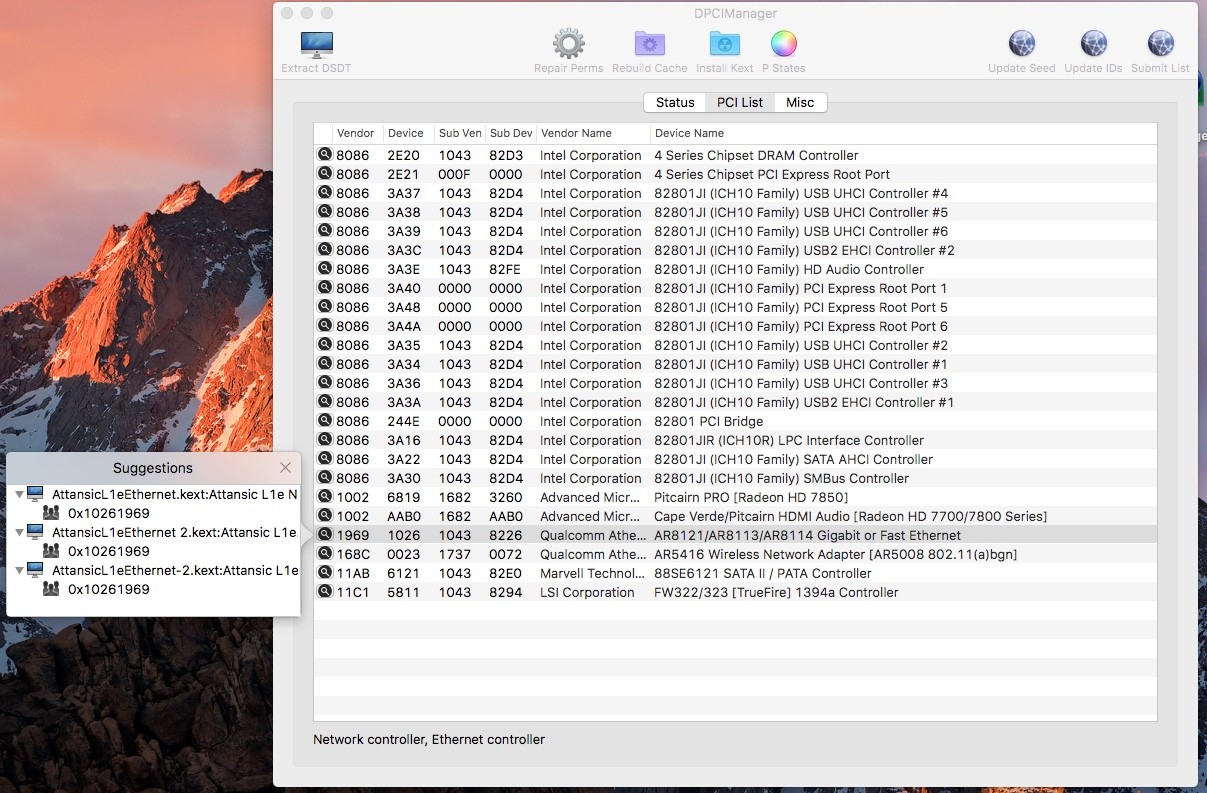Collapse the AttansicL1eEthernet.kext suggestion entry
The width and height of the screenshot is (1207, 793).
(20, 494)
